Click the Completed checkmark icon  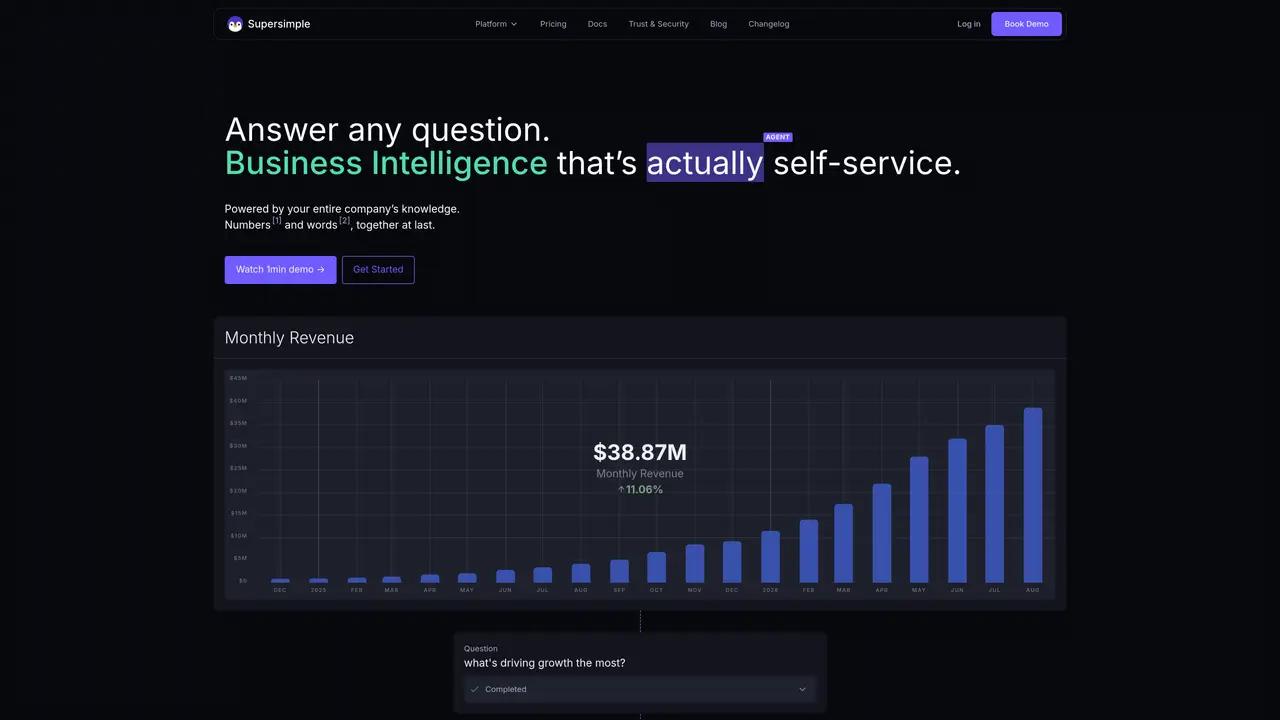[475, 689]
